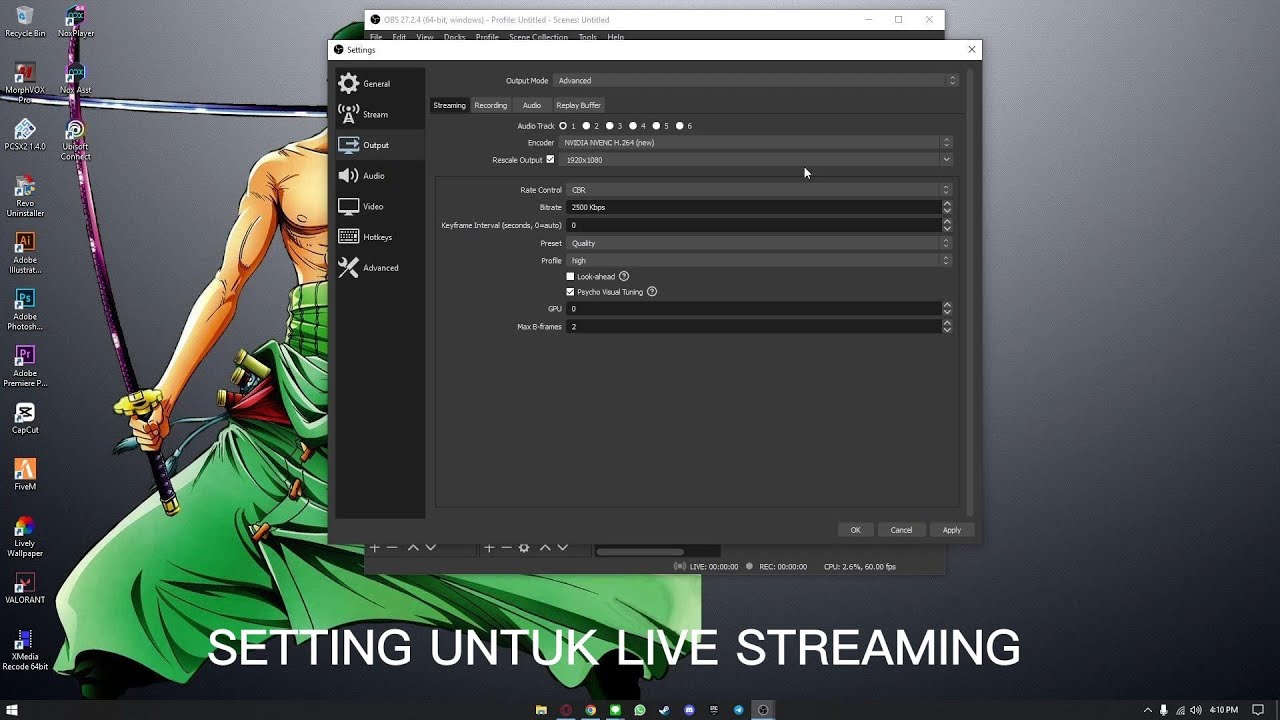The width and height of the screenshot is (1280, 720).
Task: Switch to the Streaming tab
Action: (x=449, y=105)
